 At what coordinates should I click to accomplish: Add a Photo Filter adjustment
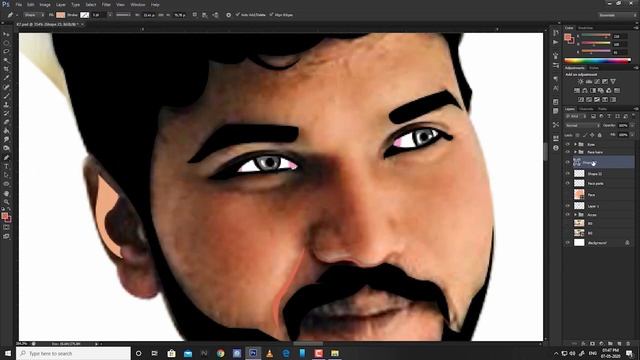coord(601,91)
